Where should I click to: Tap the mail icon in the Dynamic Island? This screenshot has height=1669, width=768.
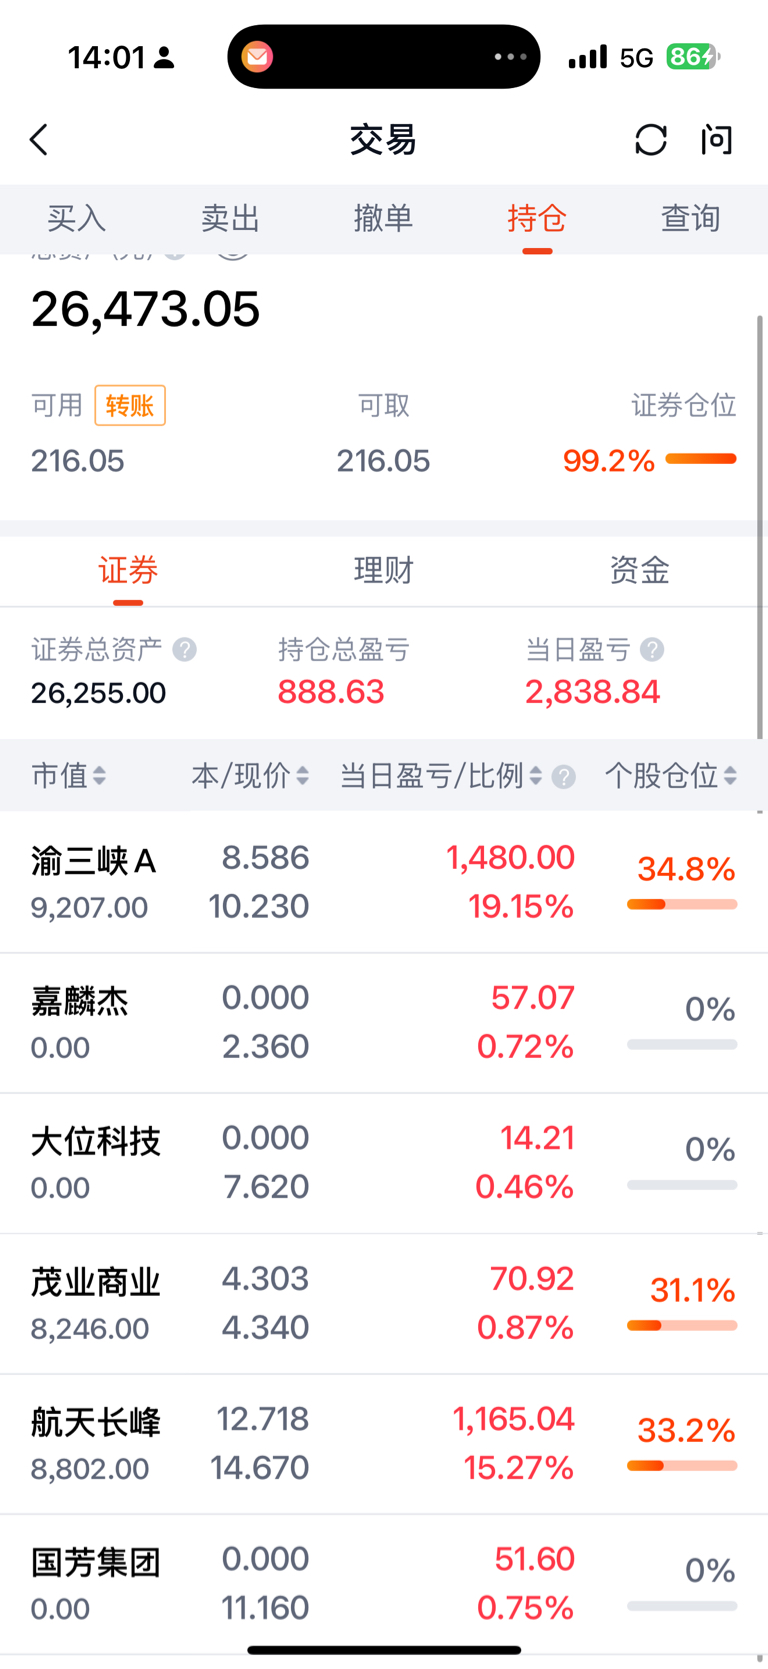[257, 57]
